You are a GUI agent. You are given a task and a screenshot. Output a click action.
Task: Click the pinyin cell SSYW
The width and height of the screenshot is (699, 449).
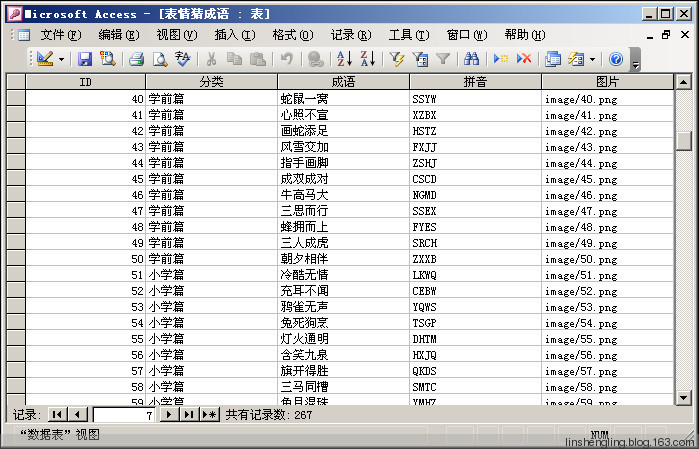point(475,99)
